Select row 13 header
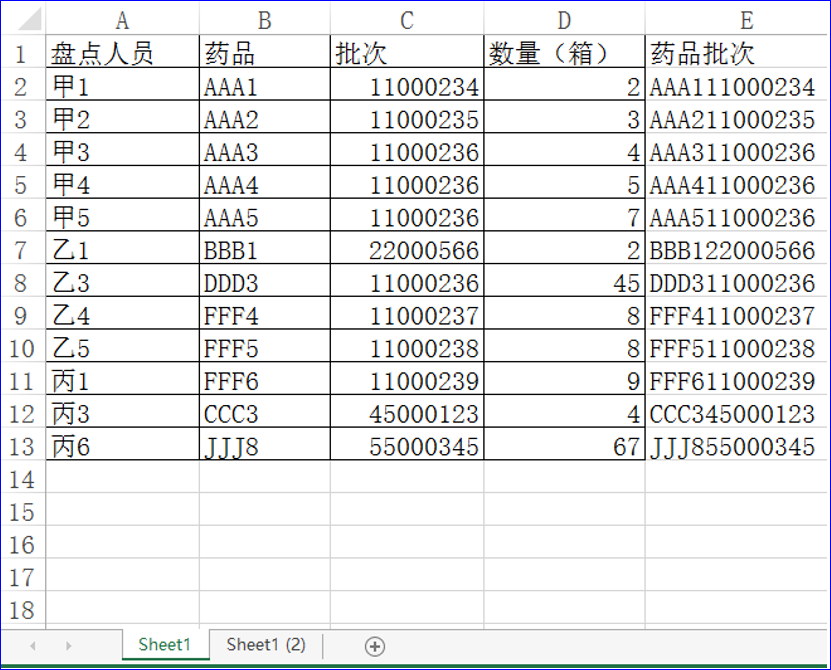This screenshot has height=670, width=831. pyautogui.click(x=21, y=446)
